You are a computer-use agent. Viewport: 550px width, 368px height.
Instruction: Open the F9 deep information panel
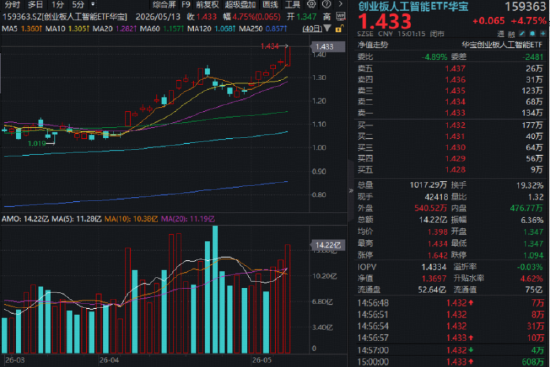(186, 5)
